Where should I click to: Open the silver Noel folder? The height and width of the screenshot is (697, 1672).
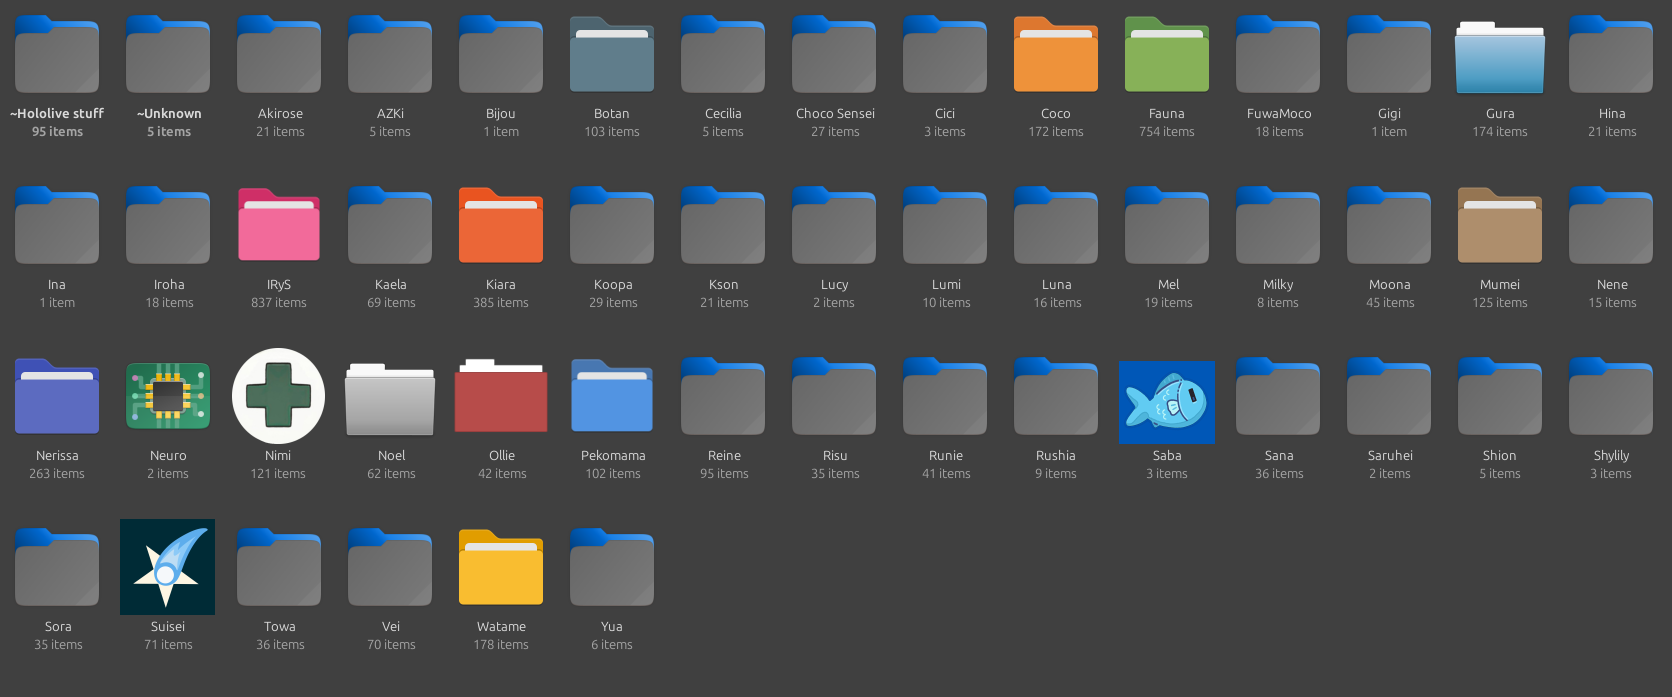pyautogui.click(x=390, y=399)
